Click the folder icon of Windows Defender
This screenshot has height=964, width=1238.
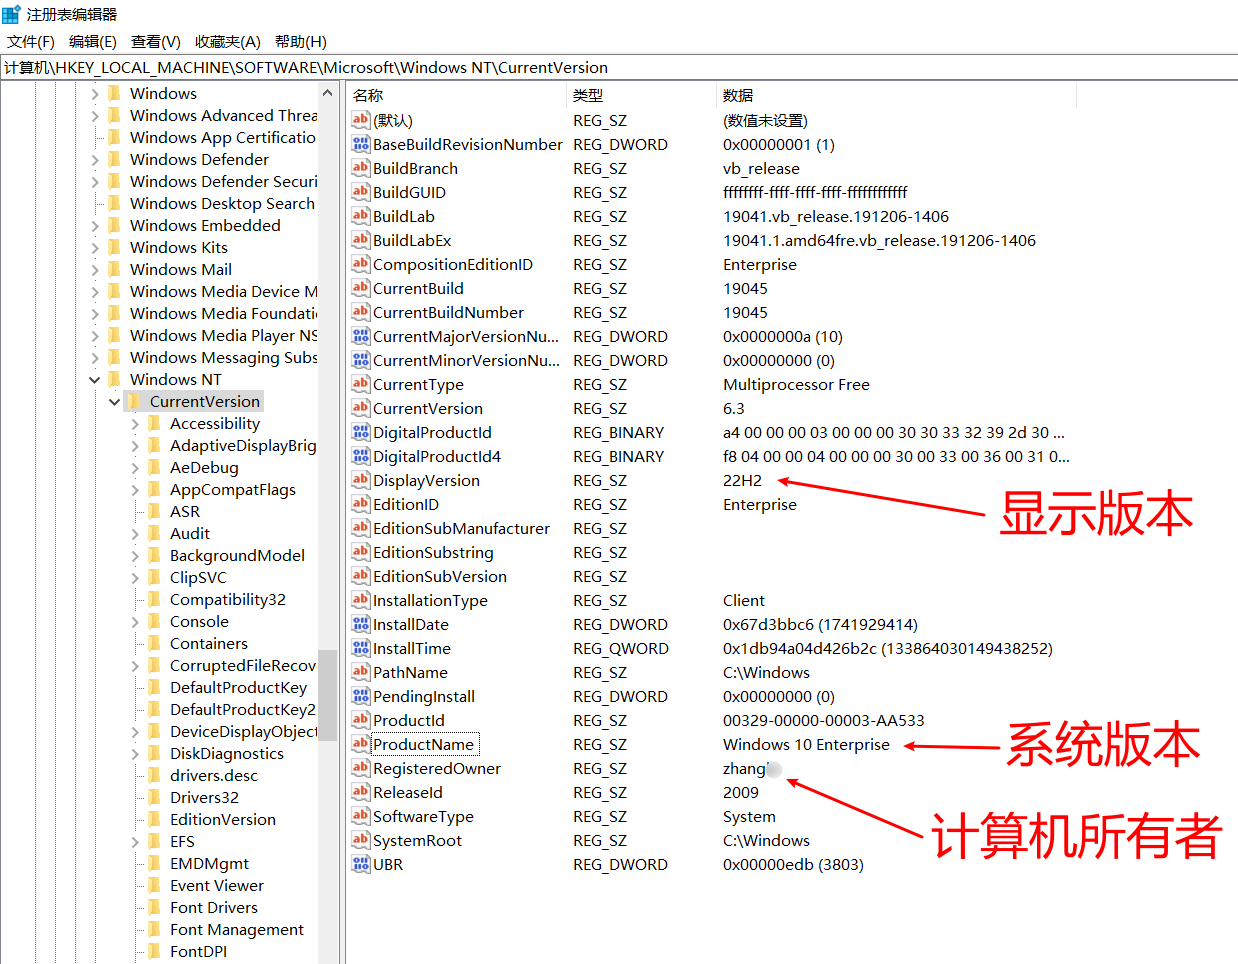pyautogui.click(x=114, y=159)
